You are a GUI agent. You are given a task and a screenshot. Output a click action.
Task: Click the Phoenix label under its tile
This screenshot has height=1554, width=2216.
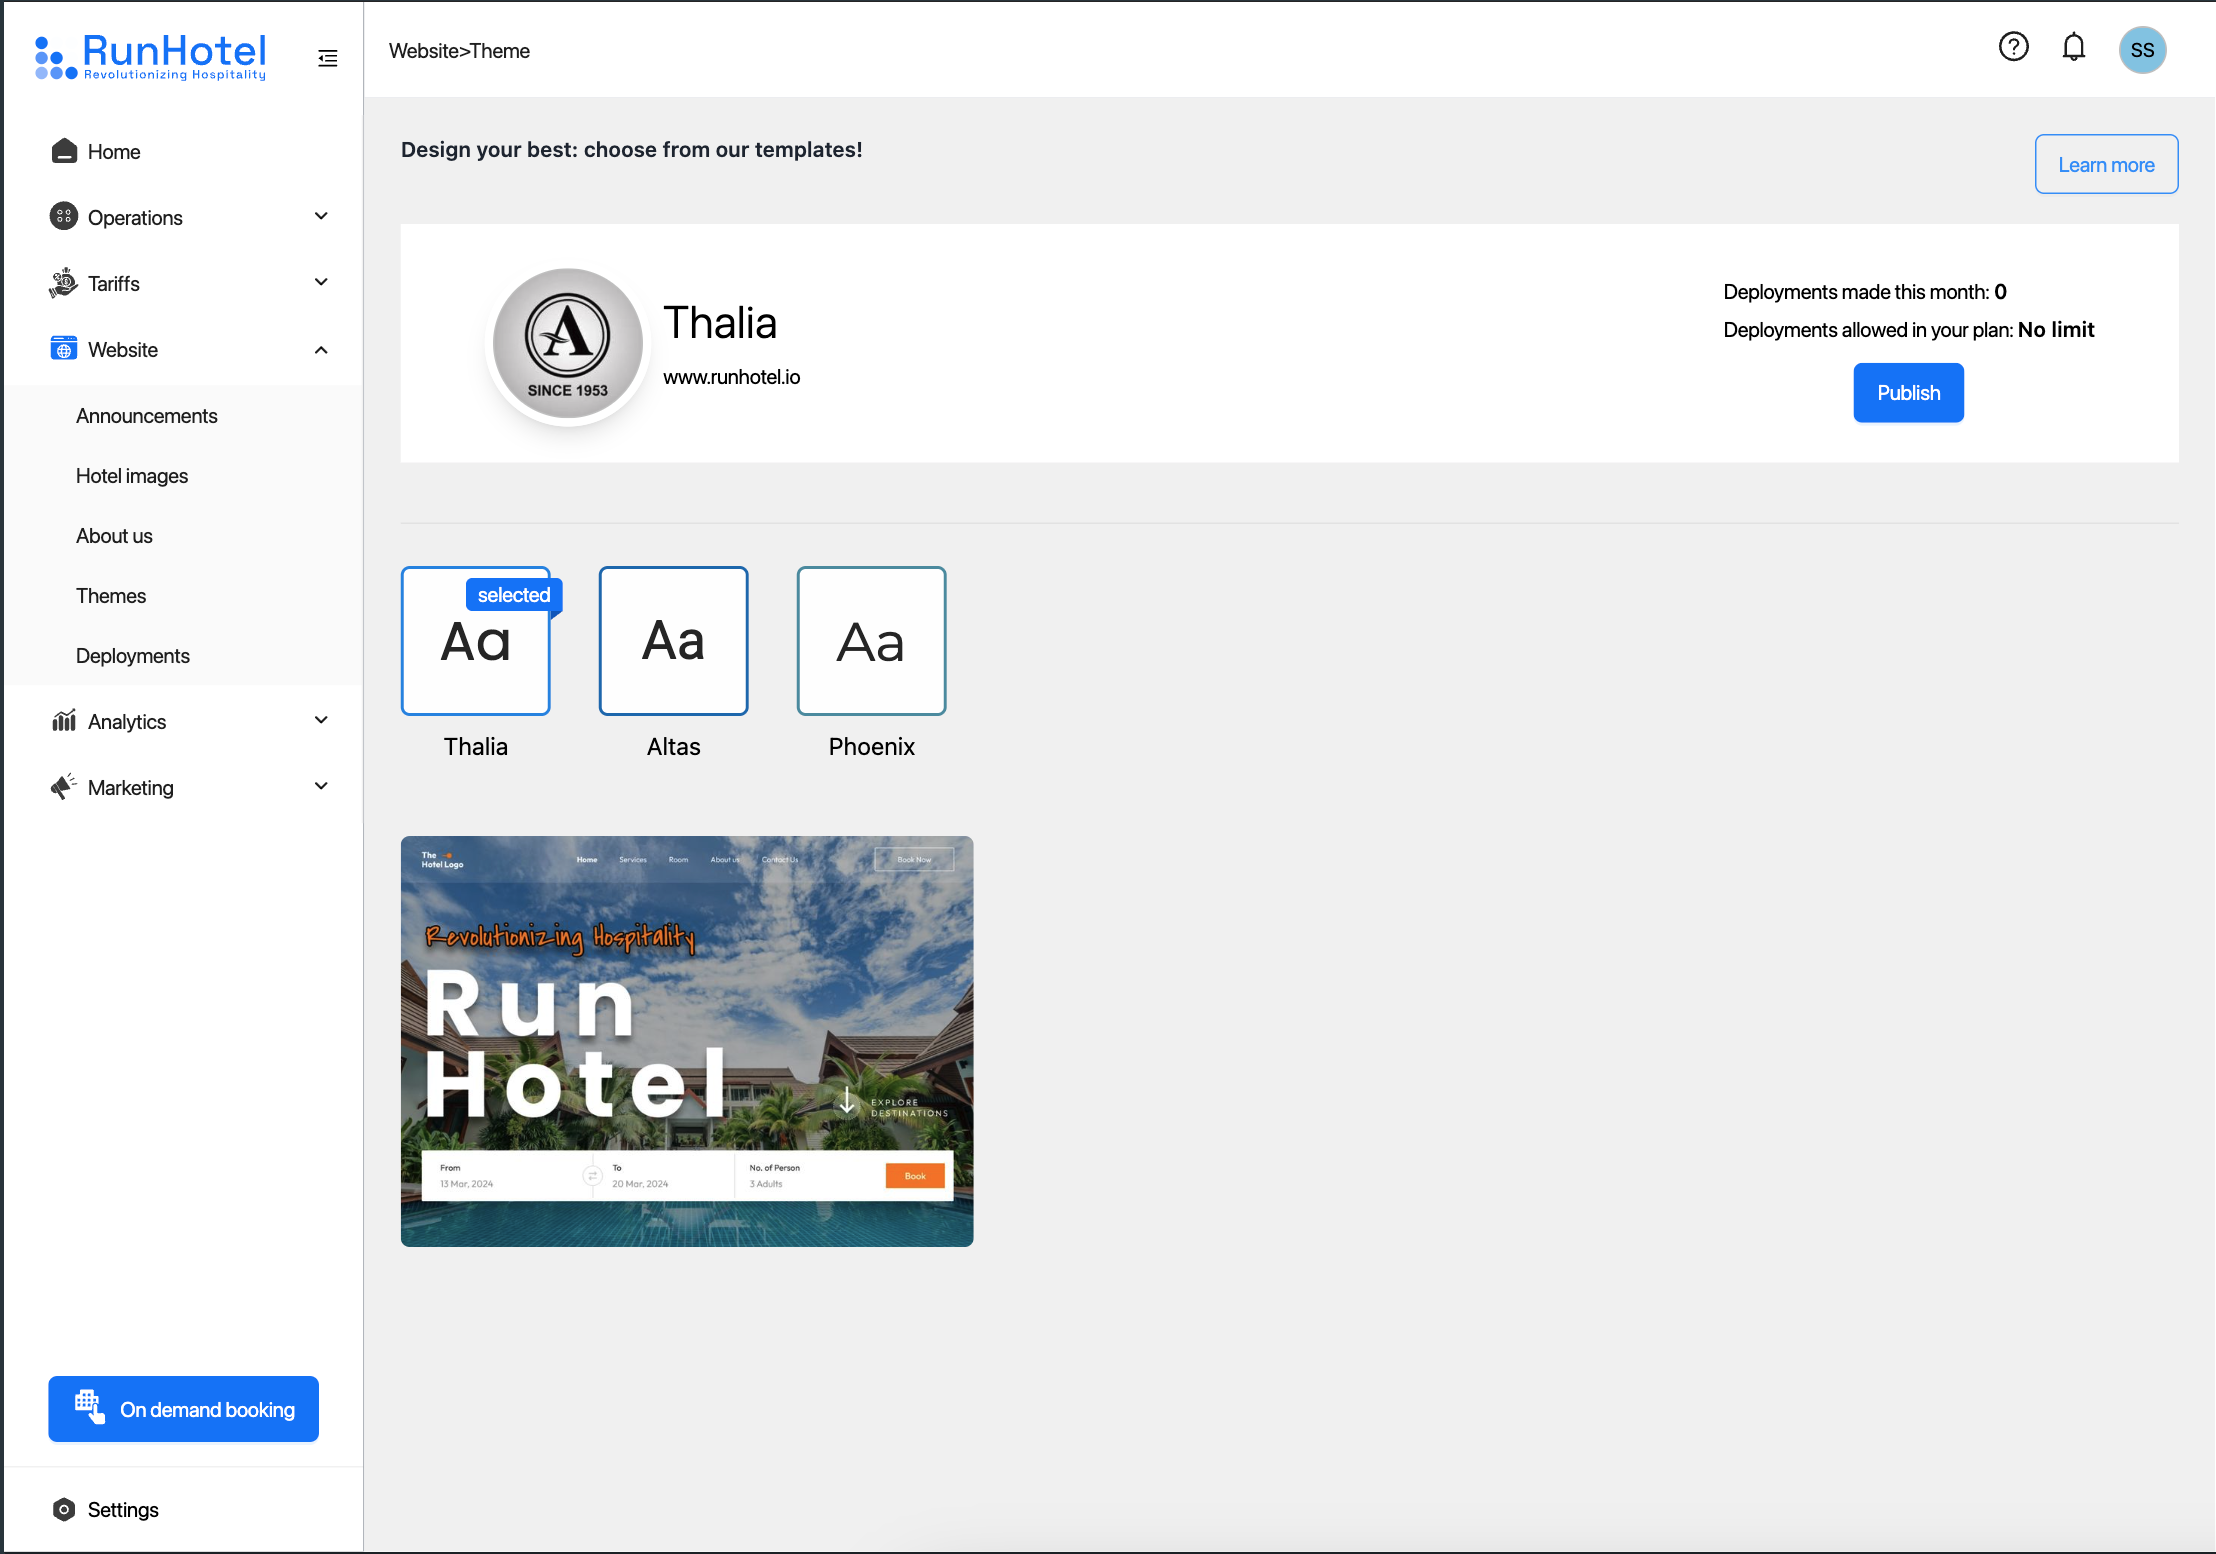(871, 747)
